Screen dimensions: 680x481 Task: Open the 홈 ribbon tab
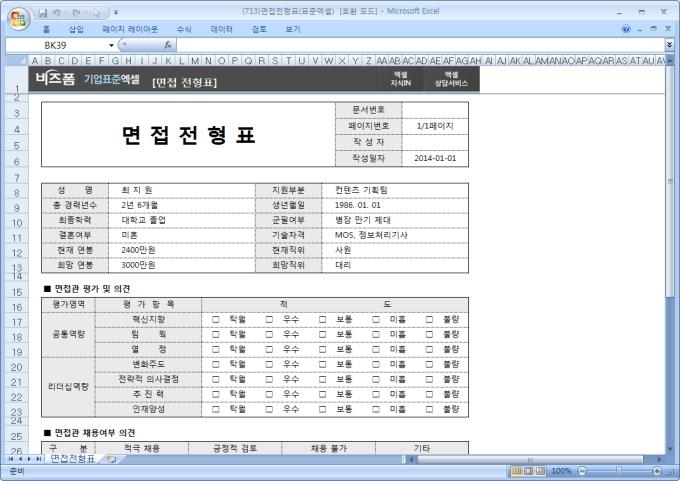(46, 29)
